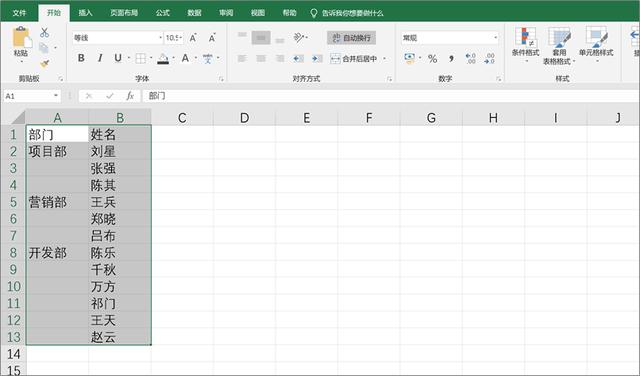Toggle middle vertical alignment
Viewport: 640px width, 376px height.
click(261, 38)
